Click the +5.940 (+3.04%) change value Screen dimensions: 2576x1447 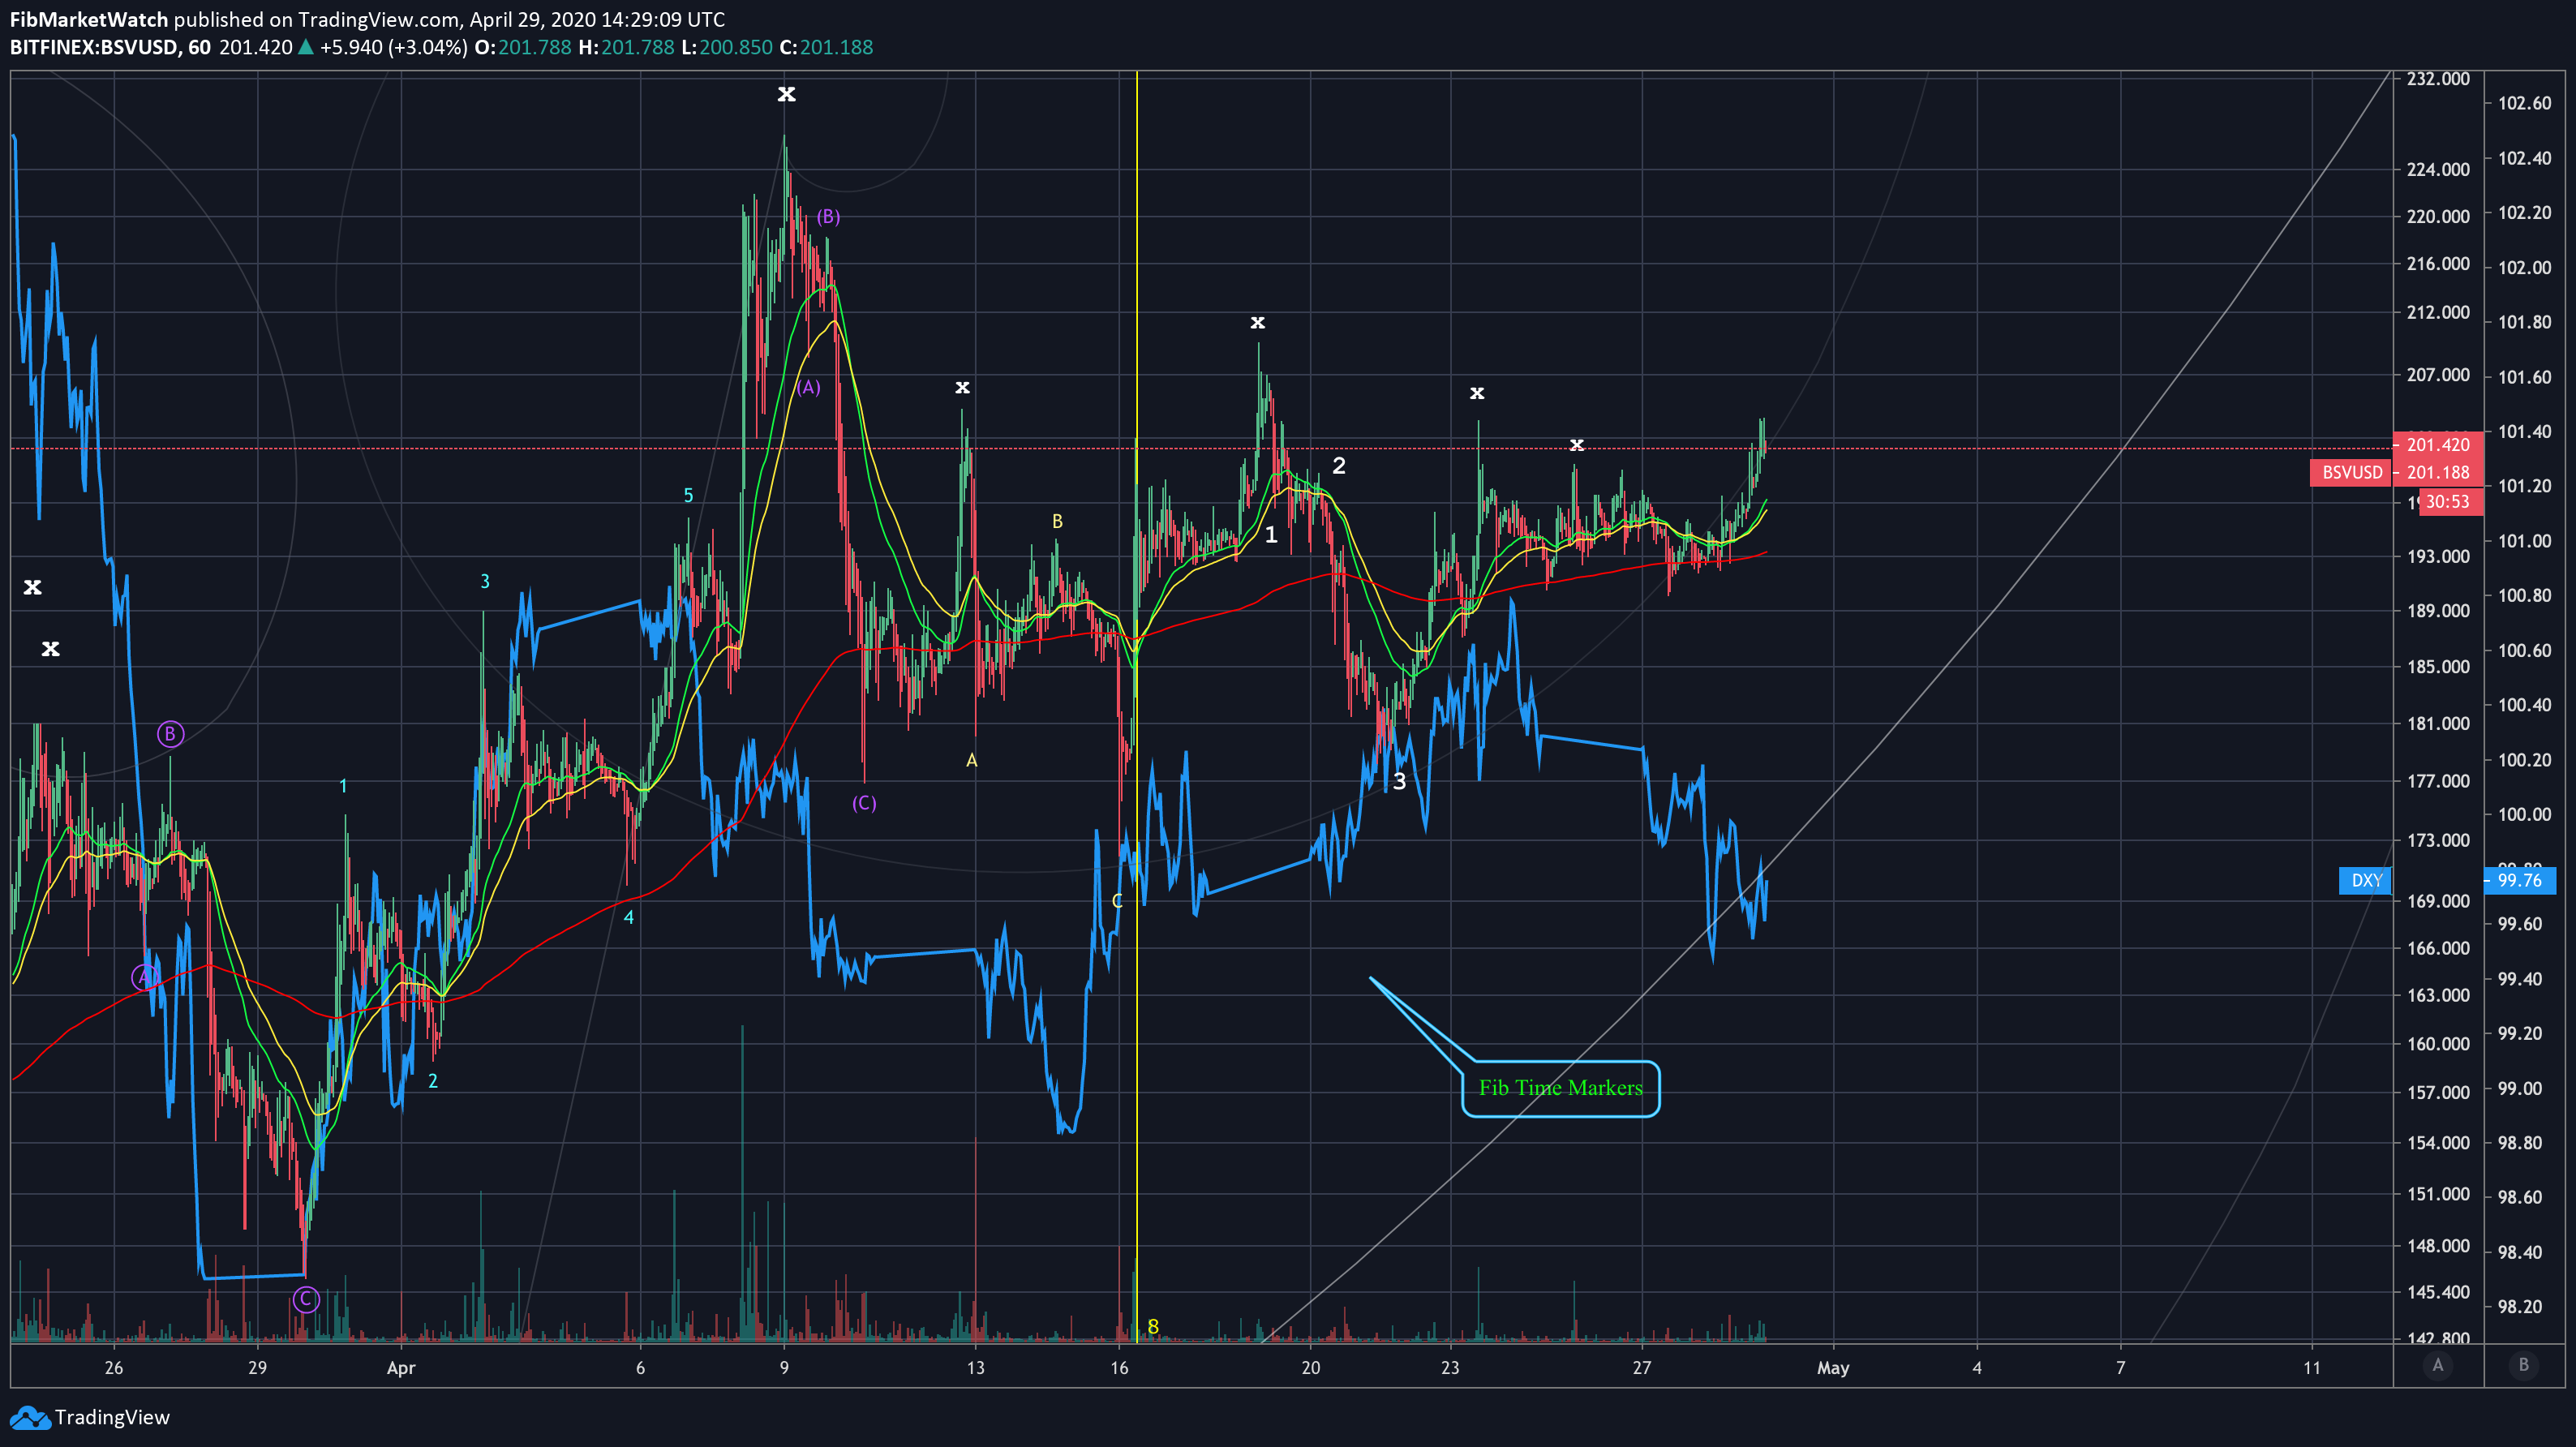pyautogui.click(x=393, y=47)
